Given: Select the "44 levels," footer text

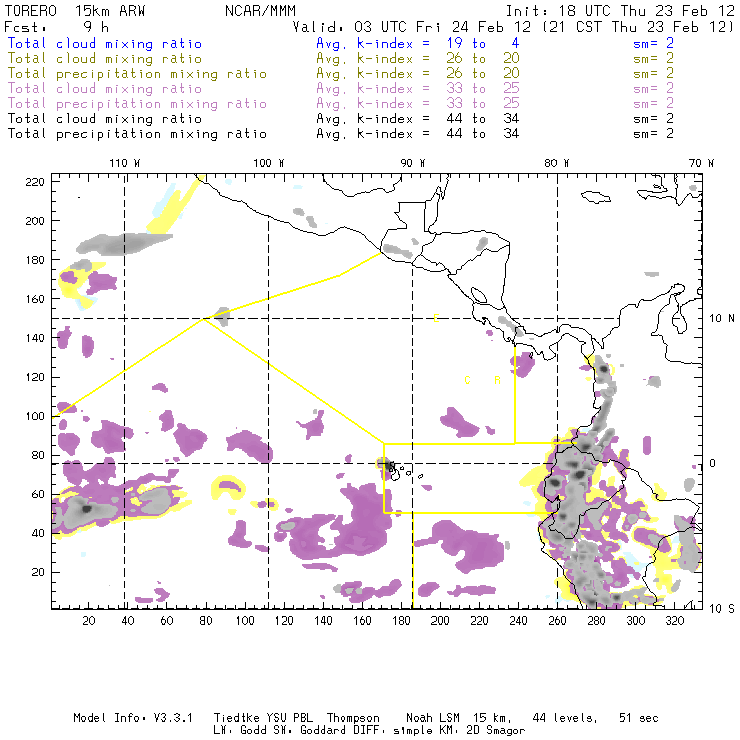Looking at the screenshot, I should pos(565,718).
